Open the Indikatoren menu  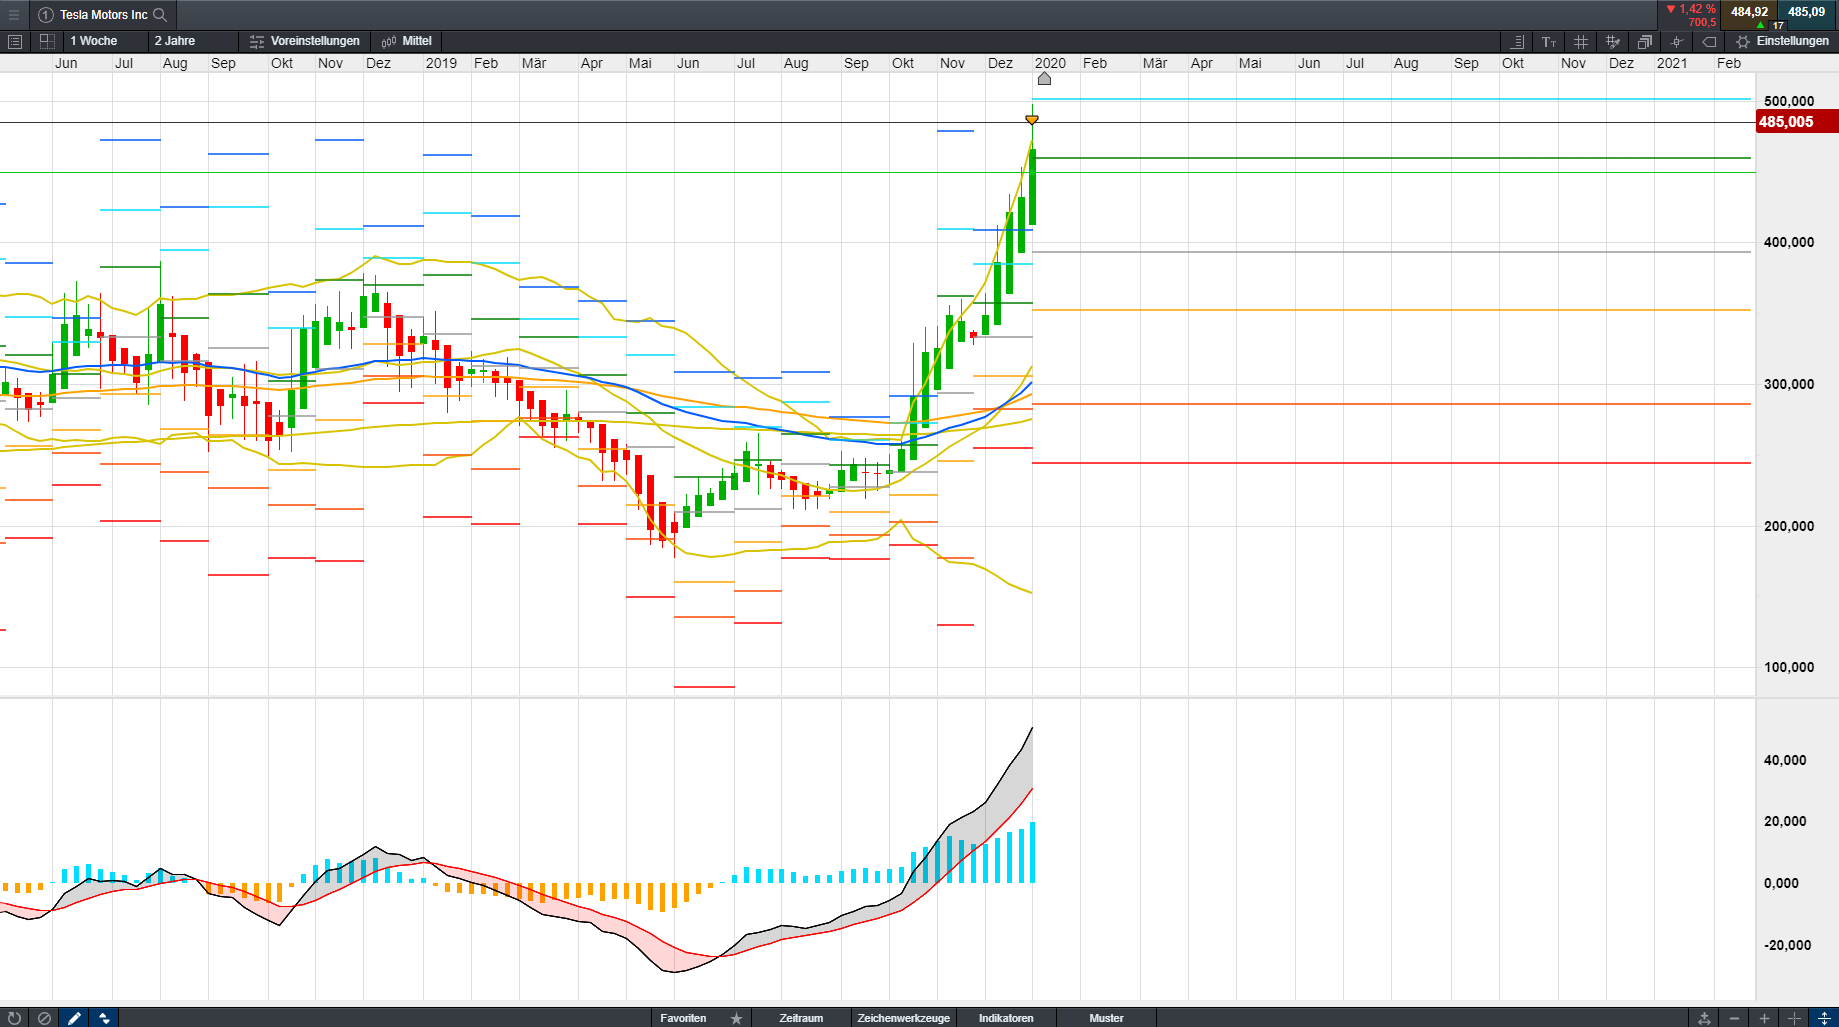pyautogui.click(x=1006, y=1018)
